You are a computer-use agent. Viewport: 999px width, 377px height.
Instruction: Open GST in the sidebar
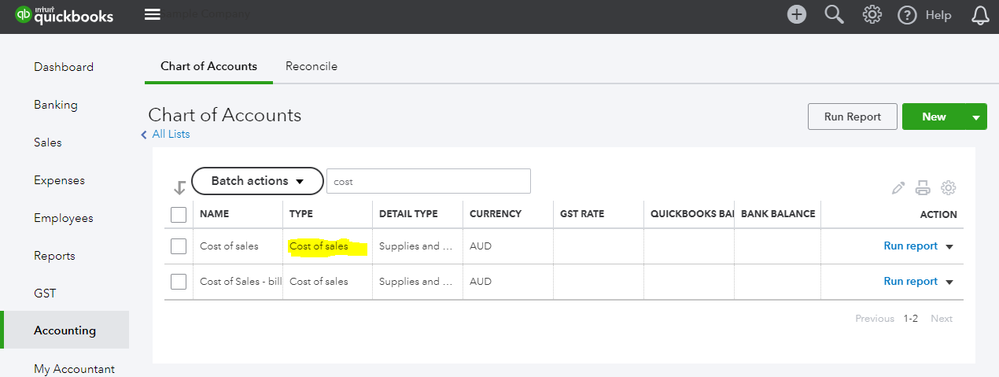(x=45, y=294)
